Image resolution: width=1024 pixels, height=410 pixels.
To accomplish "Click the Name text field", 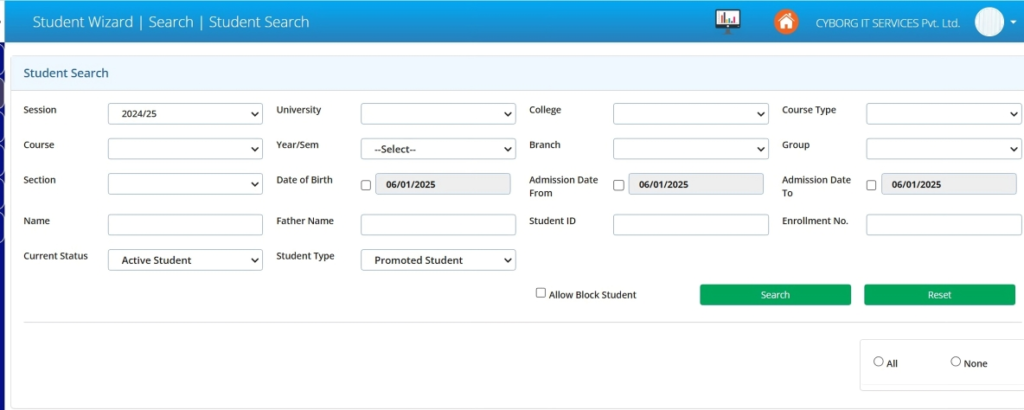I will tap(185, 225).
